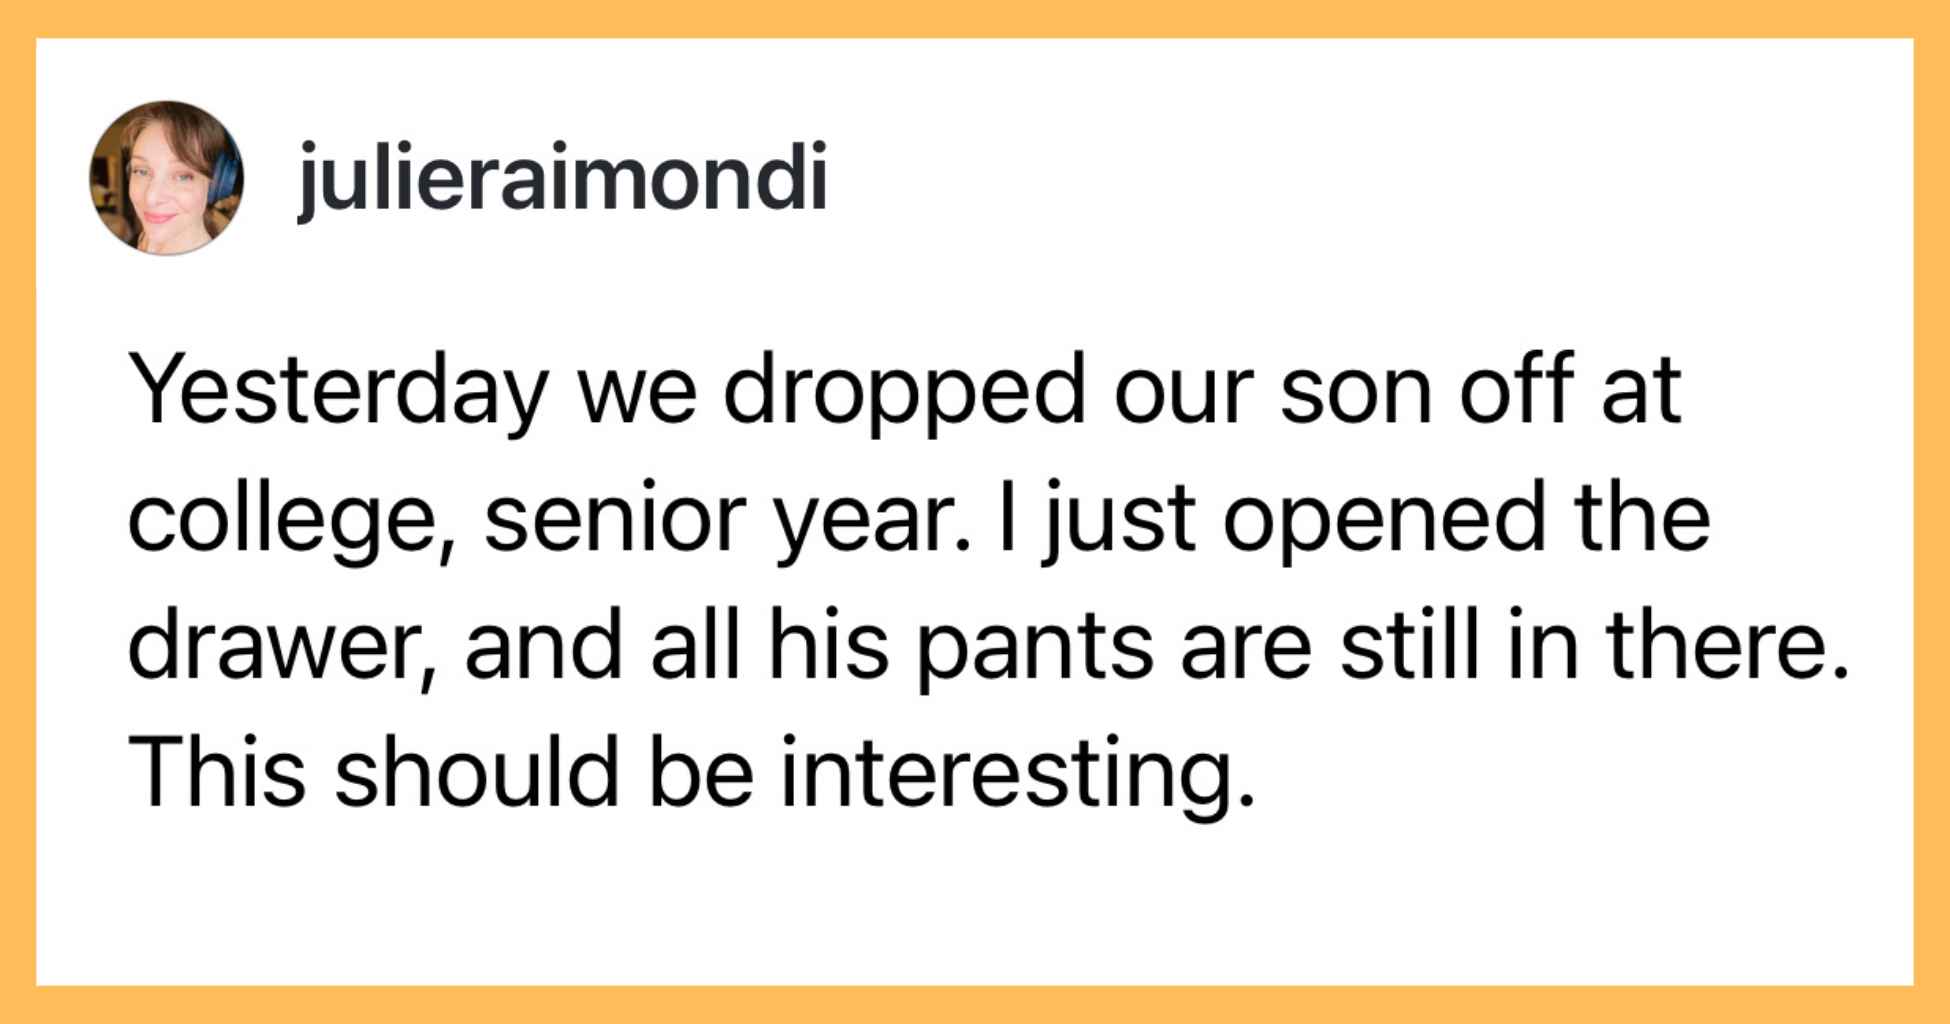The height and width of the screenshot is (1024, 1950).
Task: Open the julieraimondi username link
Action: 563,178
